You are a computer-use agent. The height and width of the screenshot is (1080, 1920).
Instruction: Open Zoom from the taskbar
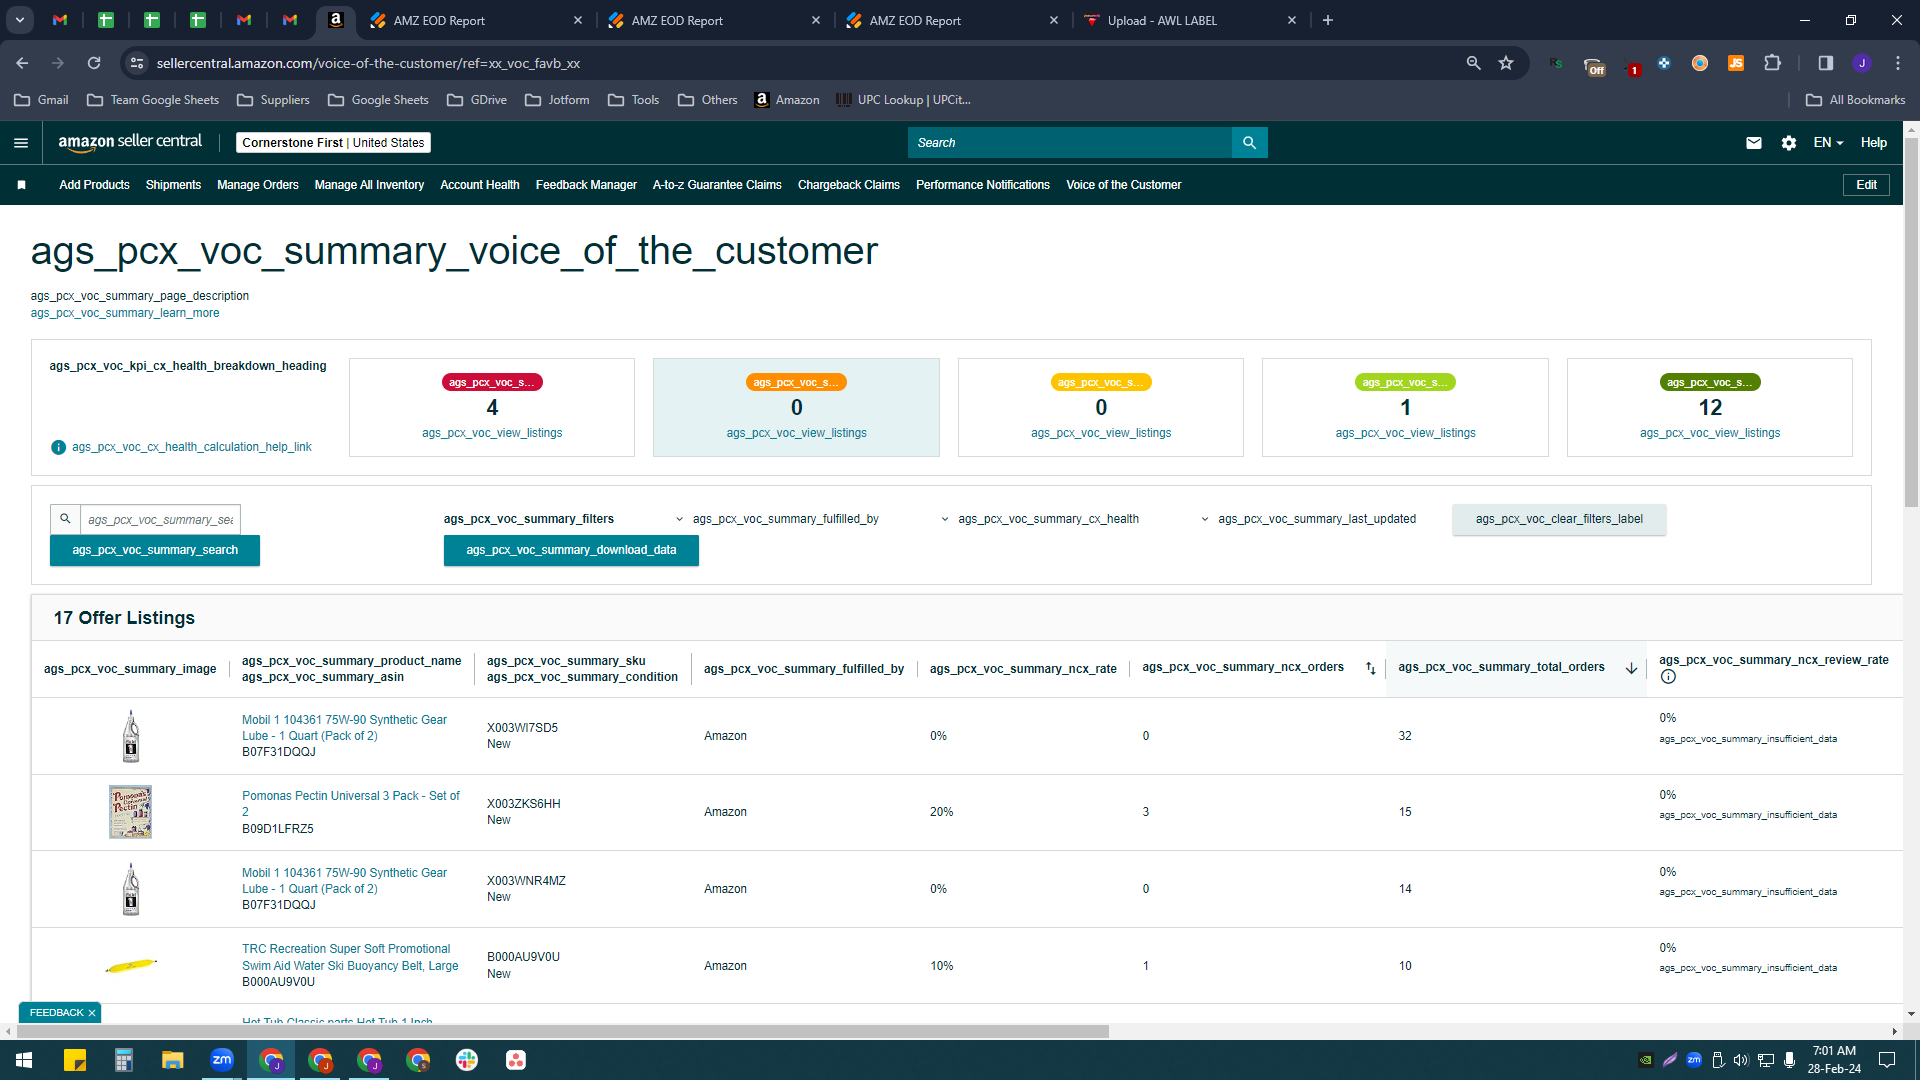(222, 1060)
